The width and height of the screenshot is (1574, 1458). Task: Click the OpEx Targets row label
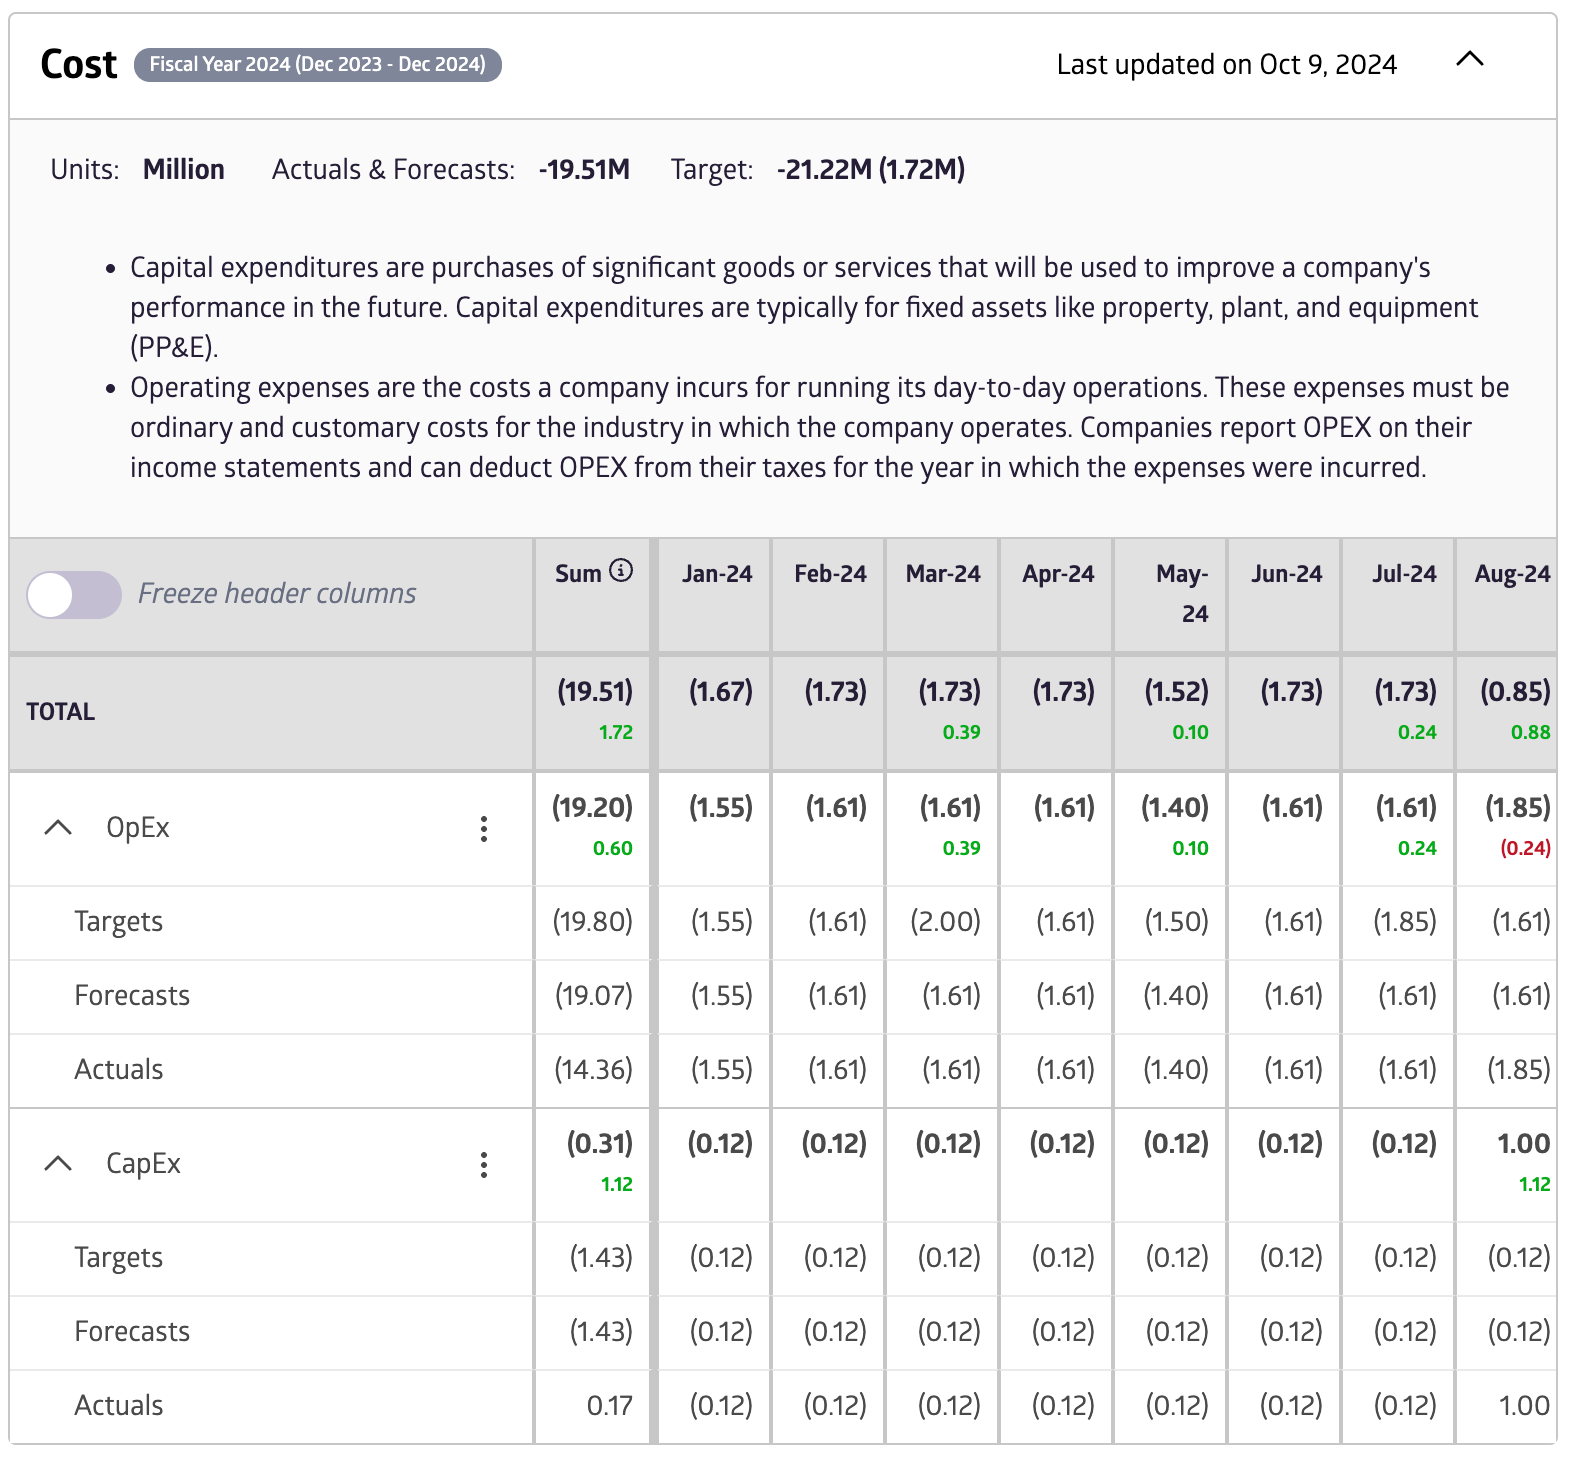click(119, 922)
